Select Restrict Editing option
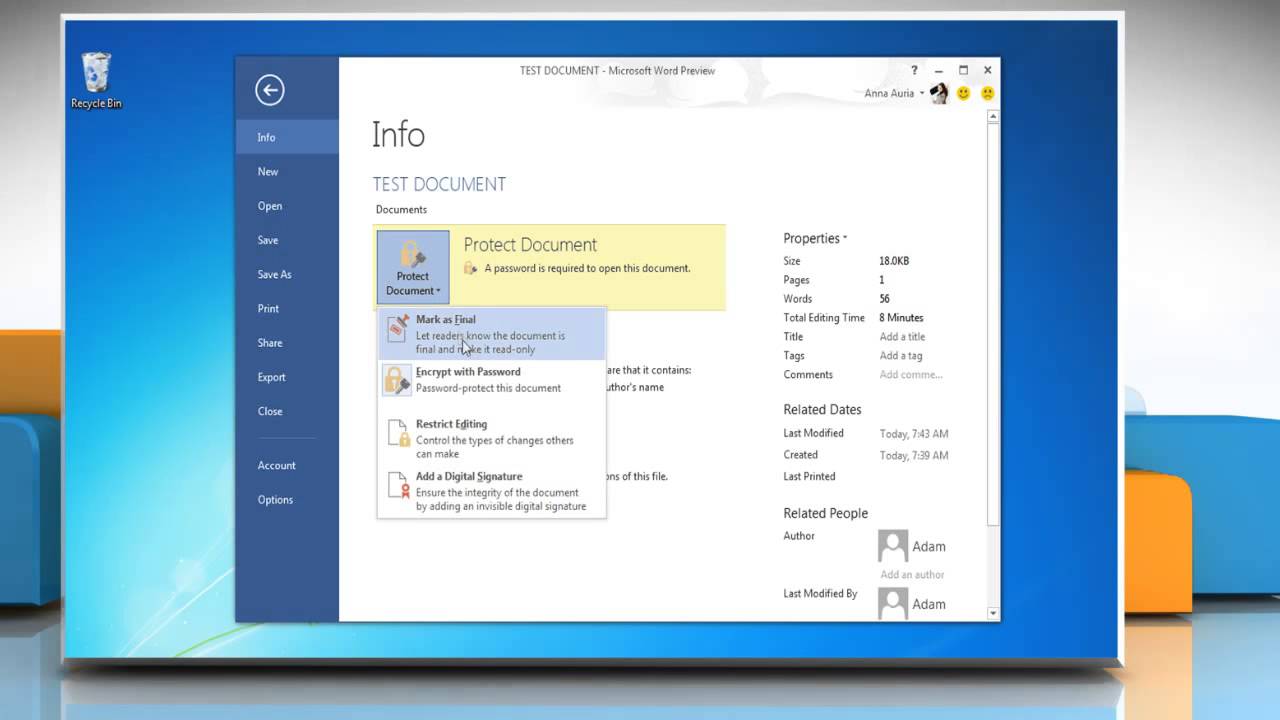 tap(492, 438)
